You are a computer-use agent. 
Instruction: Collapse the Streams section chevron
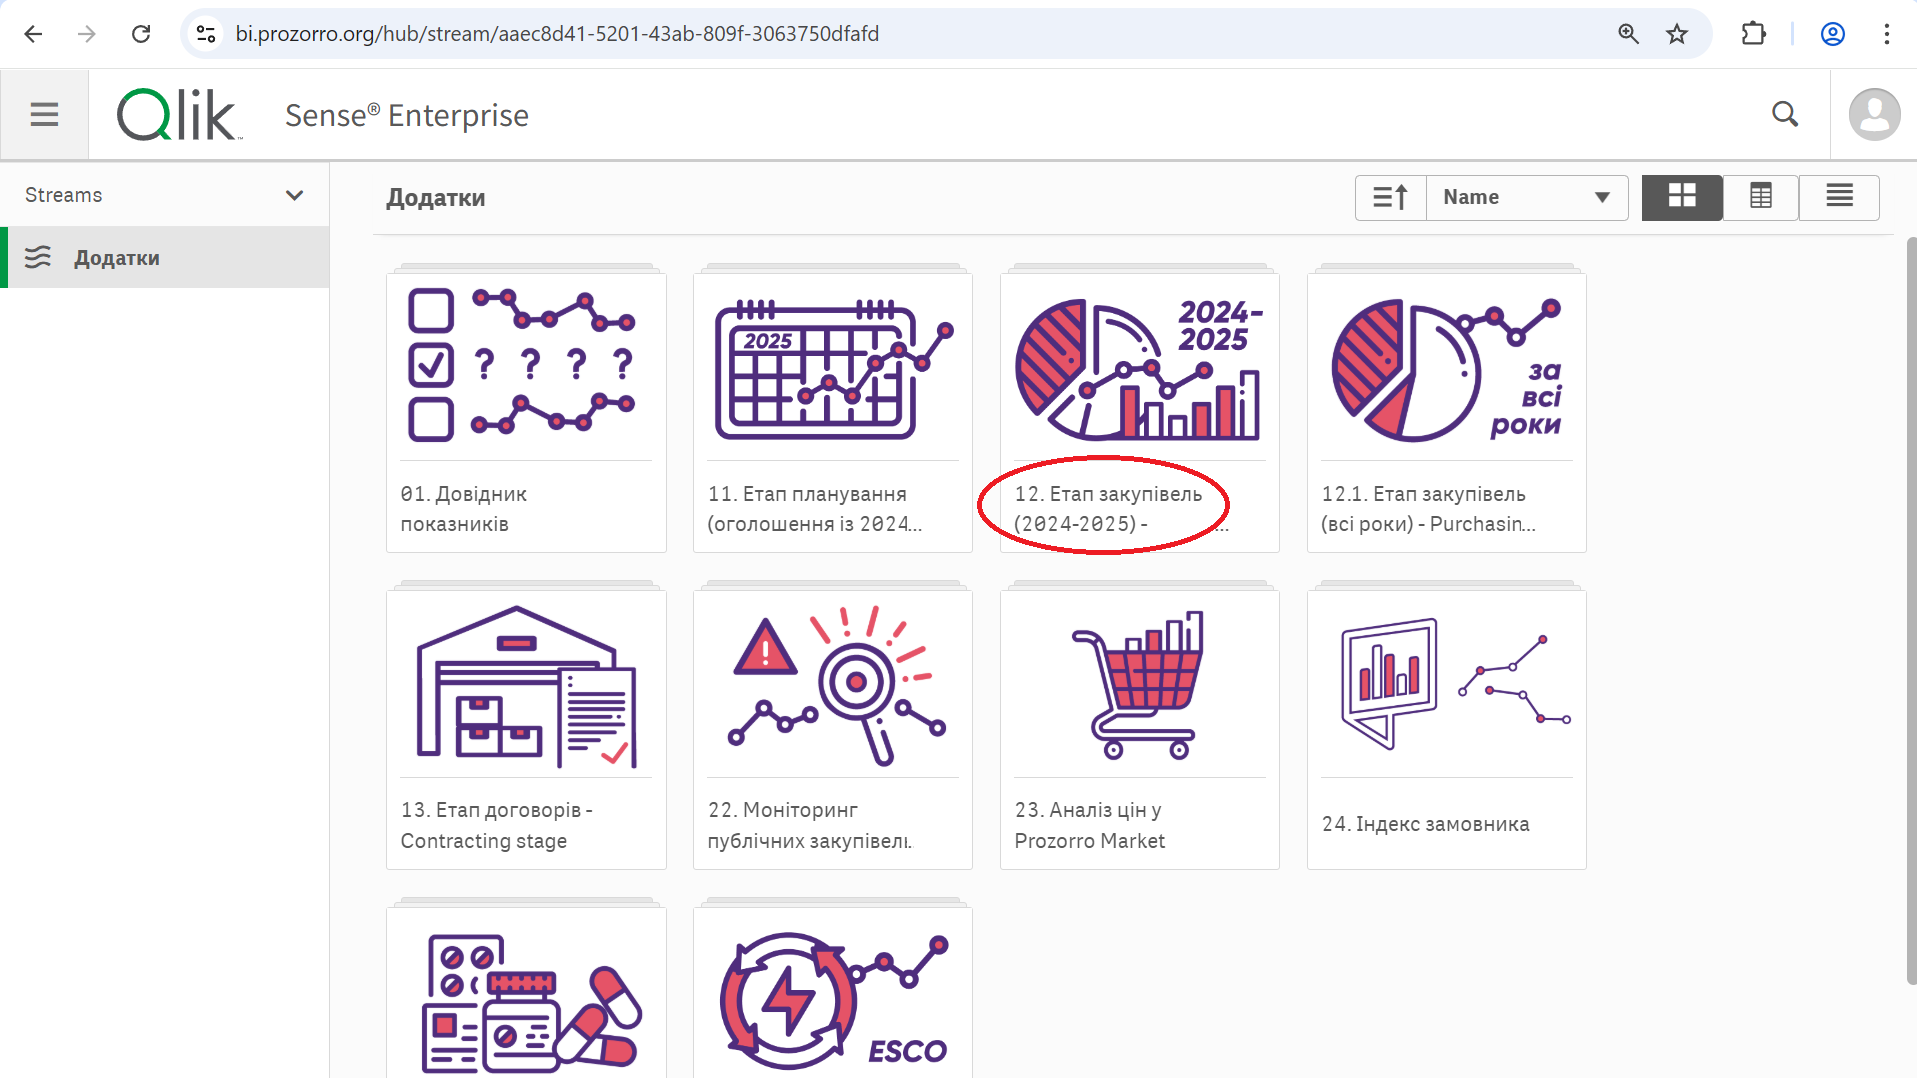point(294,195)
